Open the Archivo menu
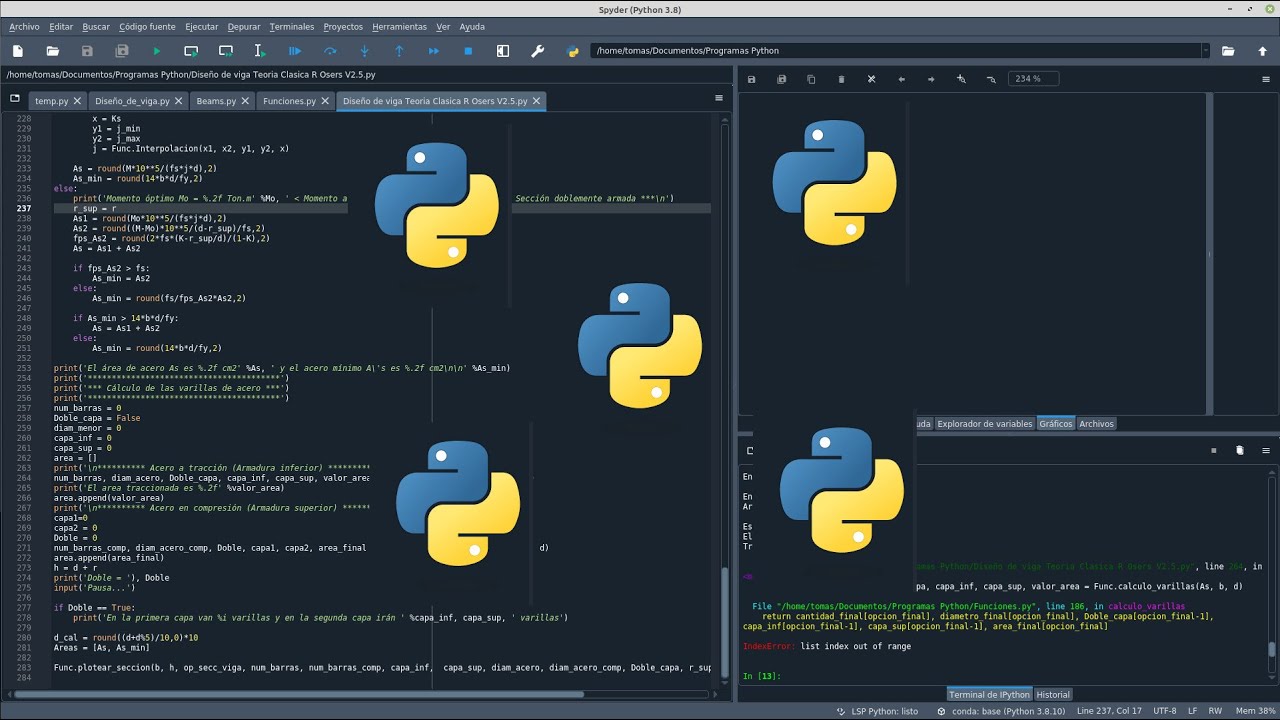 24,27
